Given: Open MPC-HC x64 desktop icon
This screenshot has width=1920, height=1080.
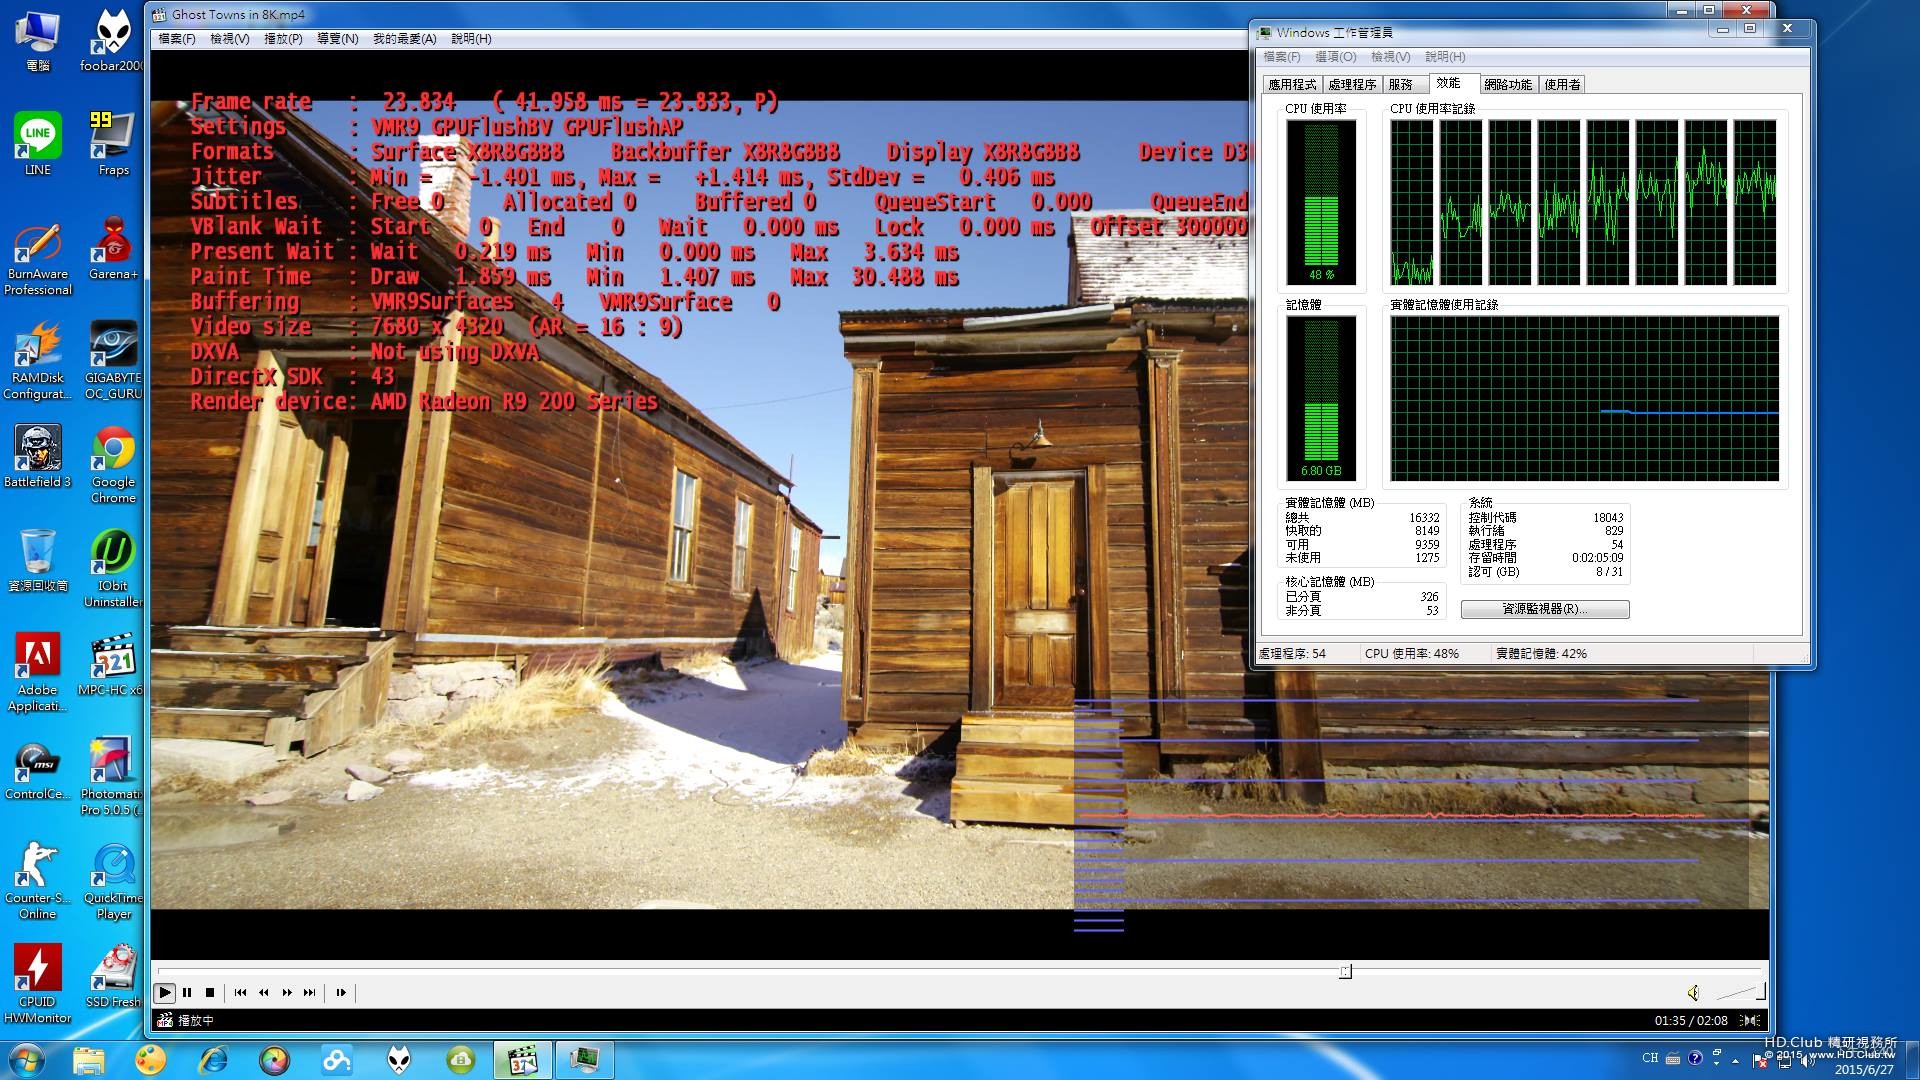Looking at the screenshot, I should [x=112, y=665].
